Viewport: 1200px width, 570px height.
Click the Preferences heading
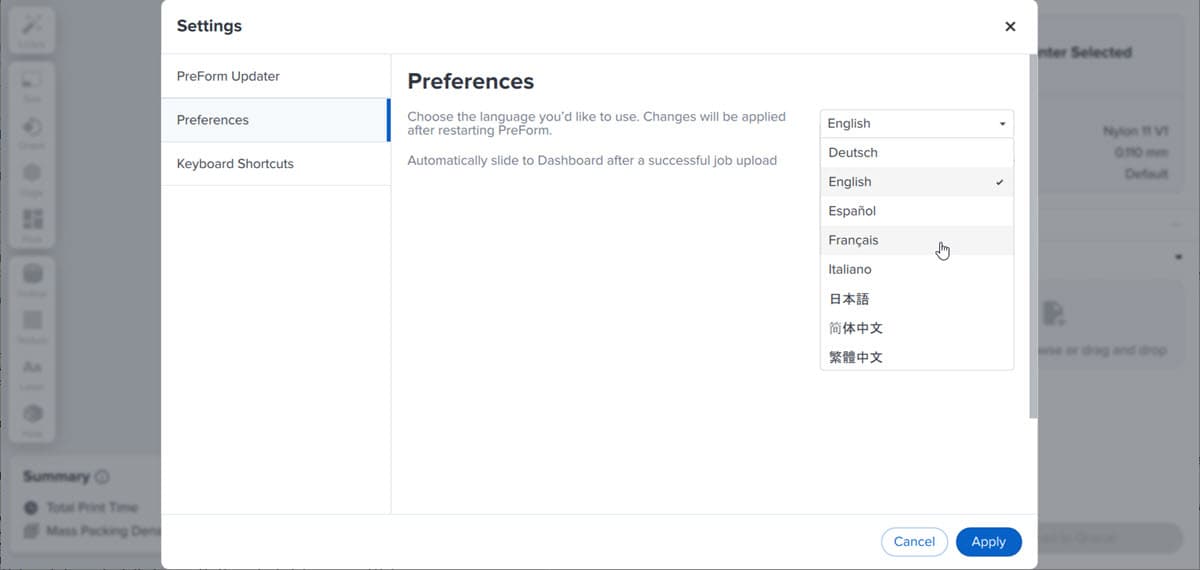471,81
